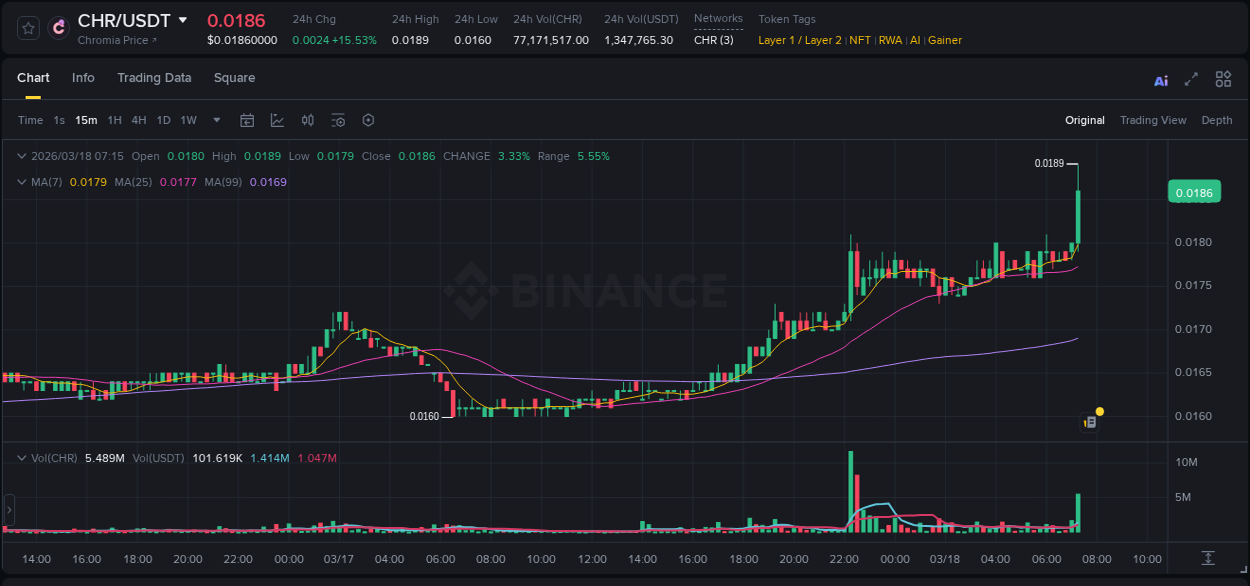Switch to the Trading Data tab
This screenshot has width=1250, height=586.
point(154,78)
